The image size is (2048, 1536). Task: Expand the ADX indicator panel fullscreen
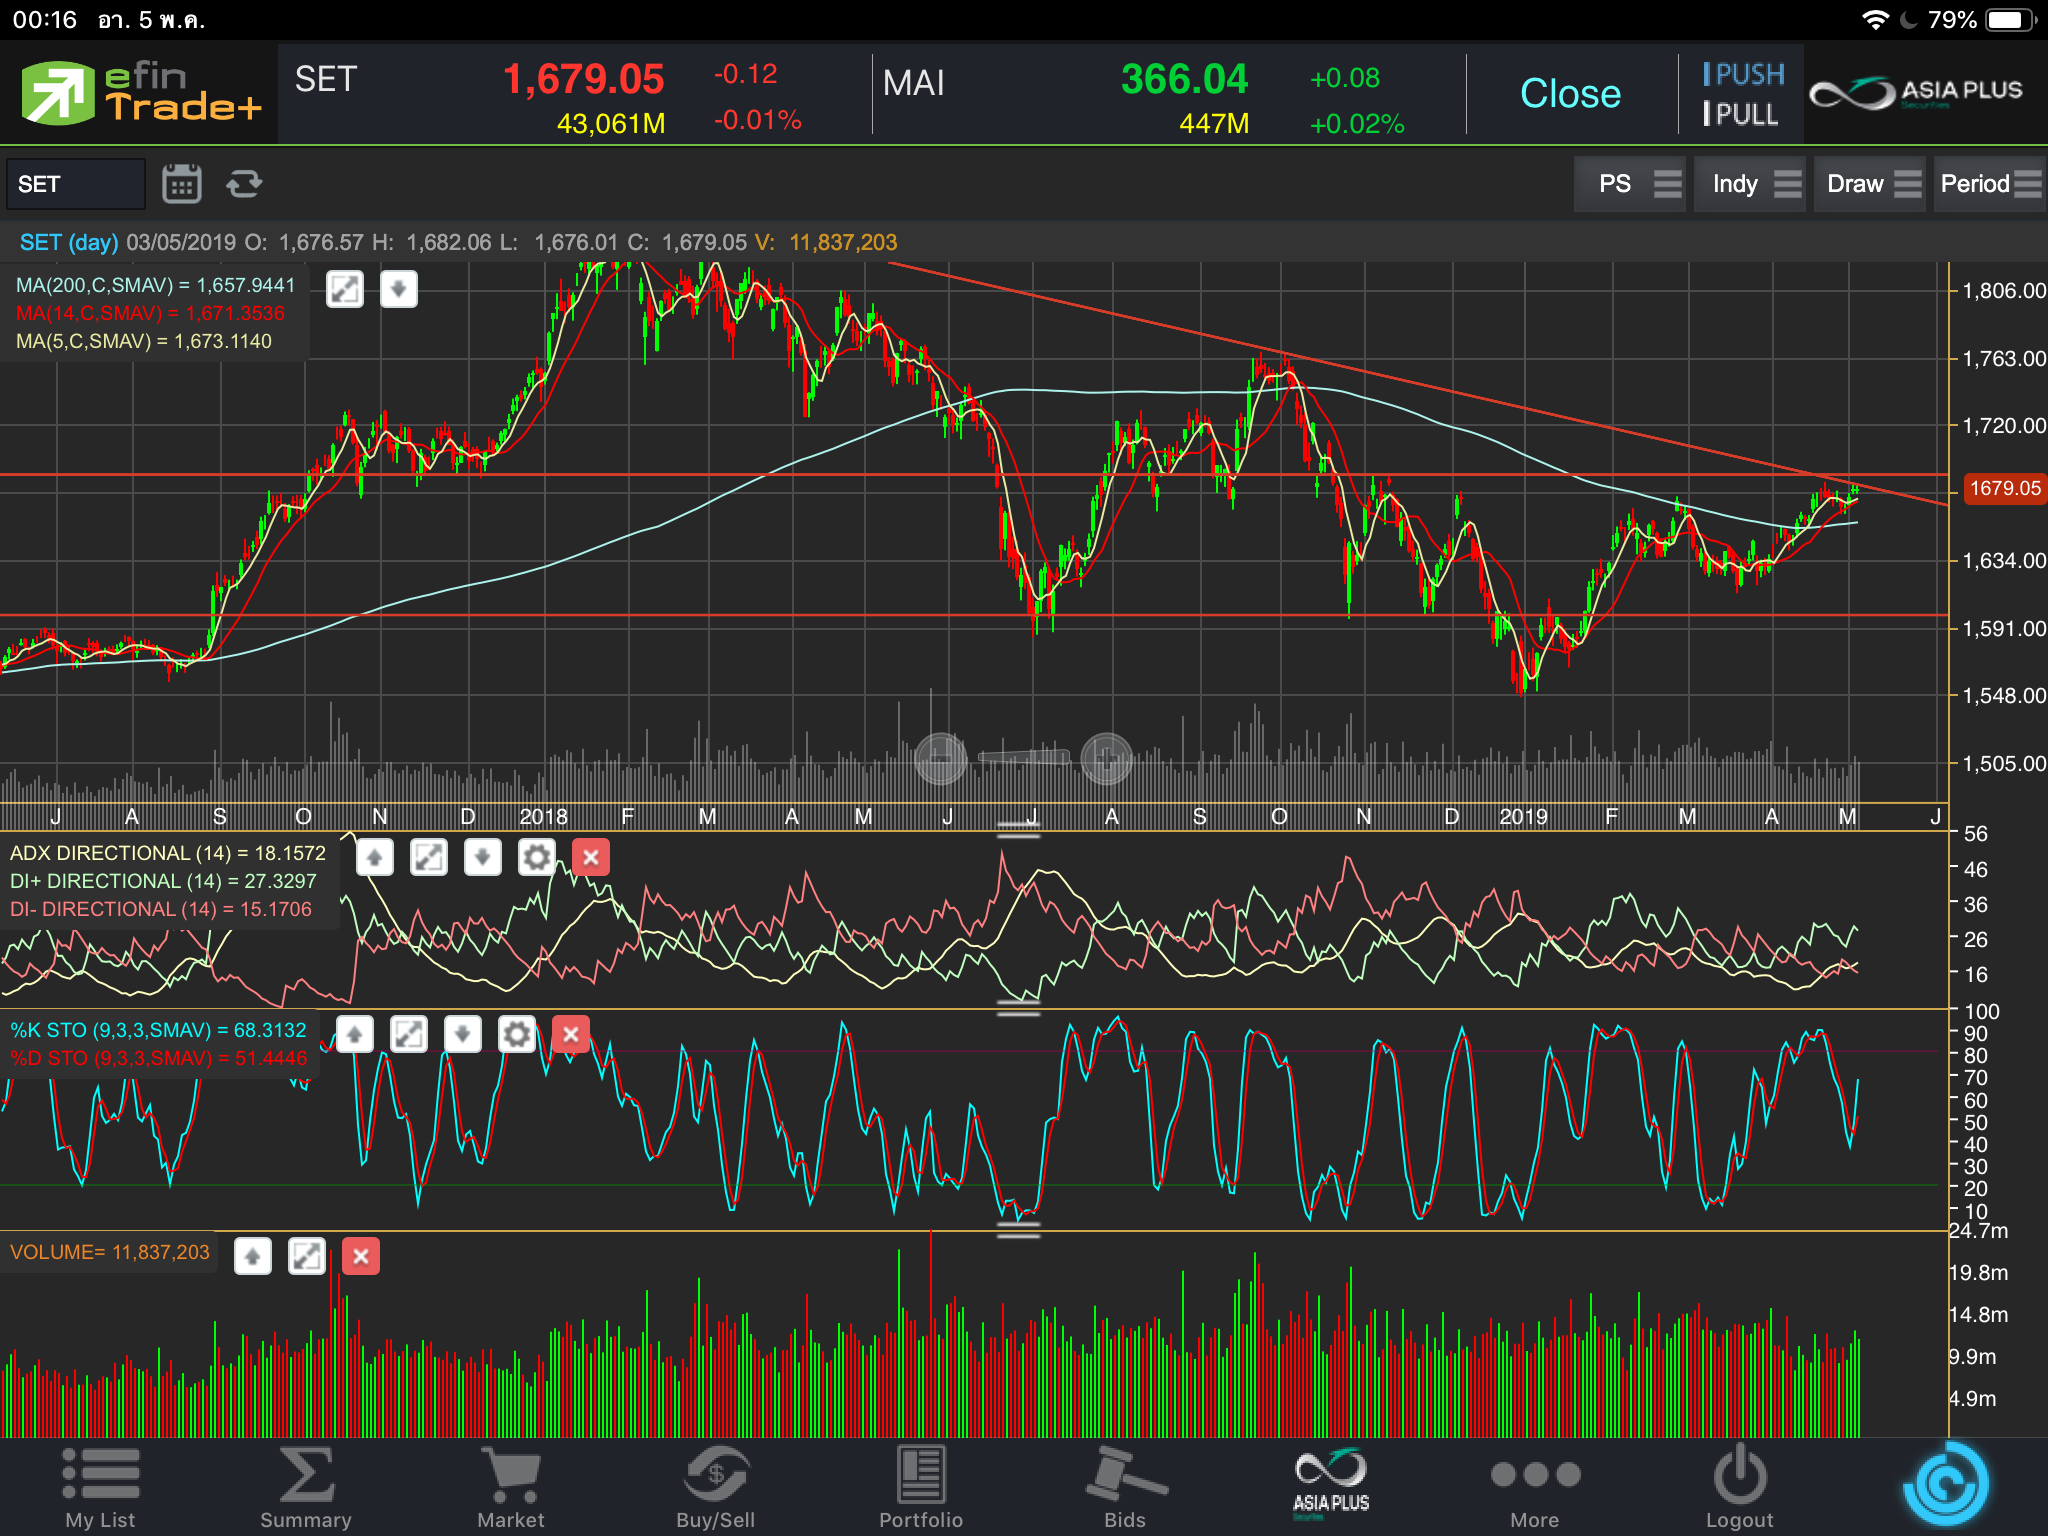click(429, 858)
